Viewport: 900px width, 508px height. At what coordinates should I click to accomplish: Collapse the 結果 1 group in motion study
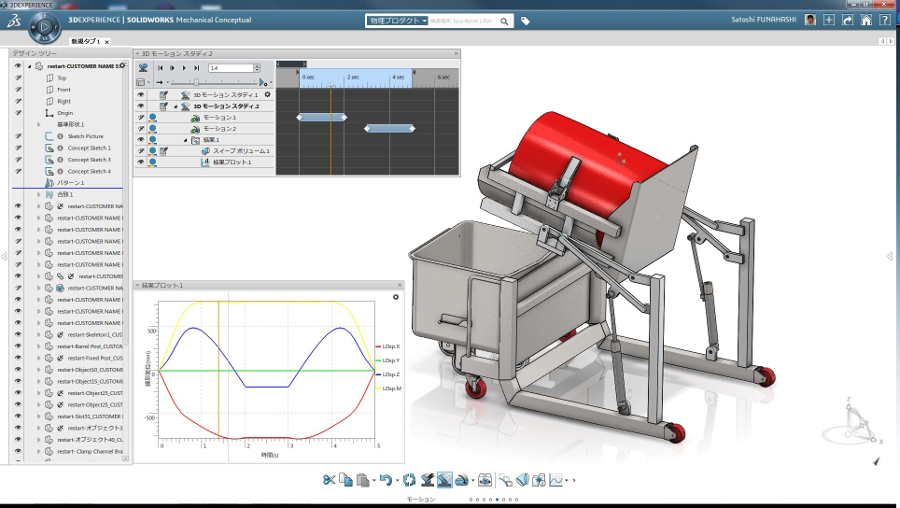185,140
